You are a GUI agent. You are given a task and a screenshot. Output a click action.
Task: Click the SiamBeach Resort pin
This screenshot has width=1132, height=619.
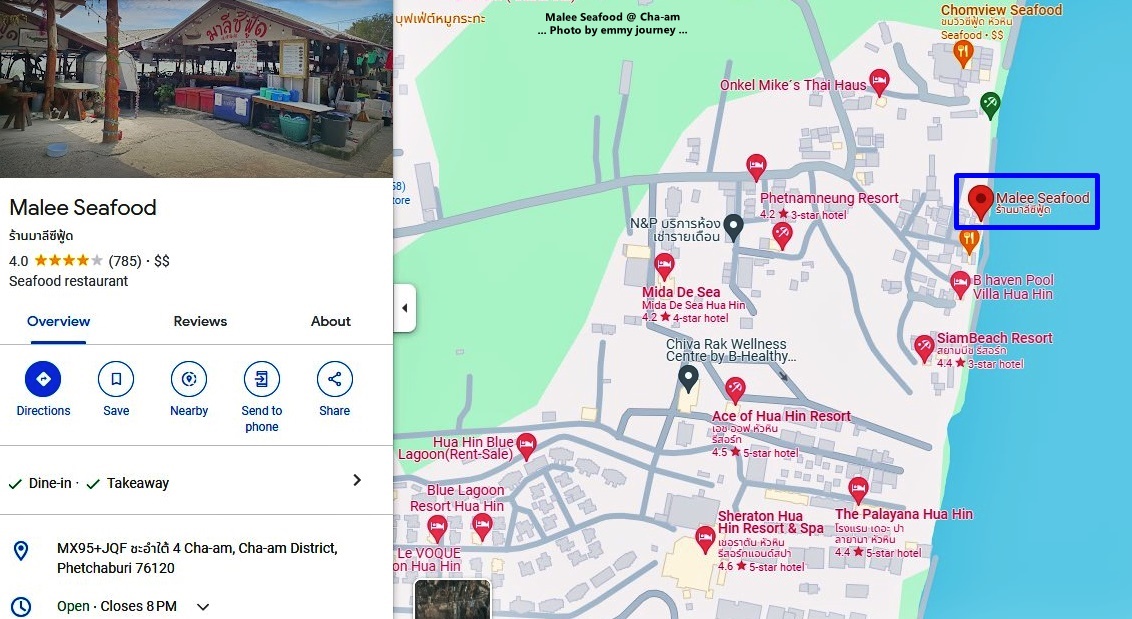click(924, 348)
